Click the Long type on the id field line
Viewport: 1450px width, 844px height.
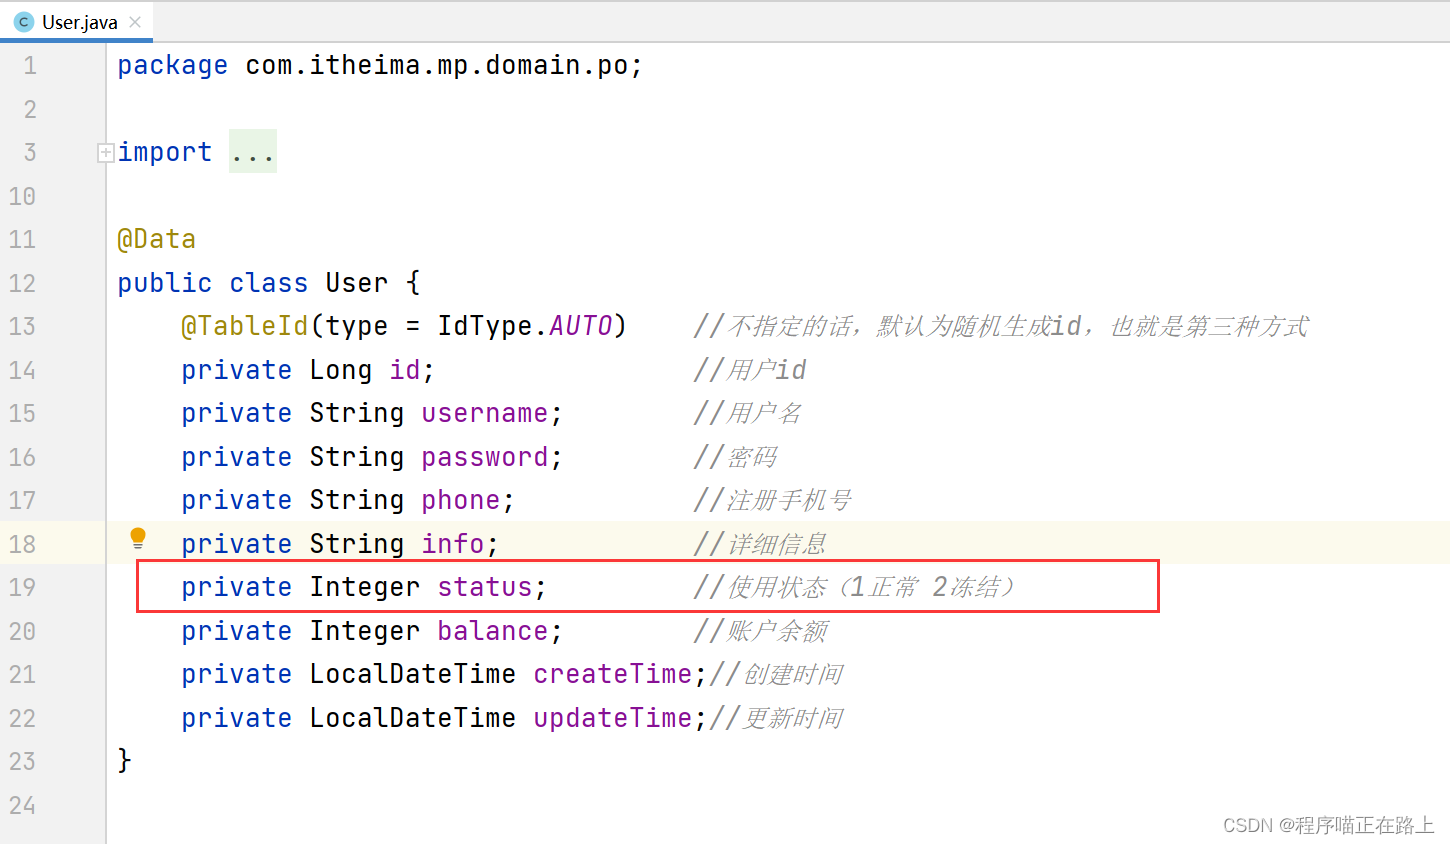point(341,370)
